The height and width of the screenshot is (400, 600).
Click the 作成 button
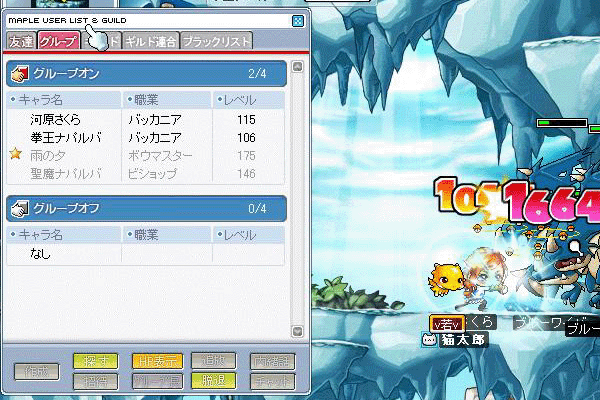tap(37, 372)
